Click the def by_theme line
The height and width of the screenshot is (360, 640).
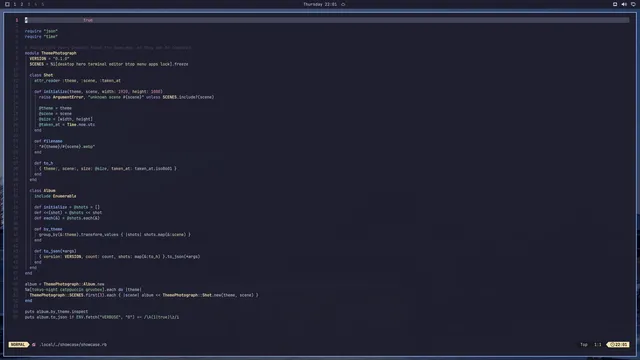(48, 229)
